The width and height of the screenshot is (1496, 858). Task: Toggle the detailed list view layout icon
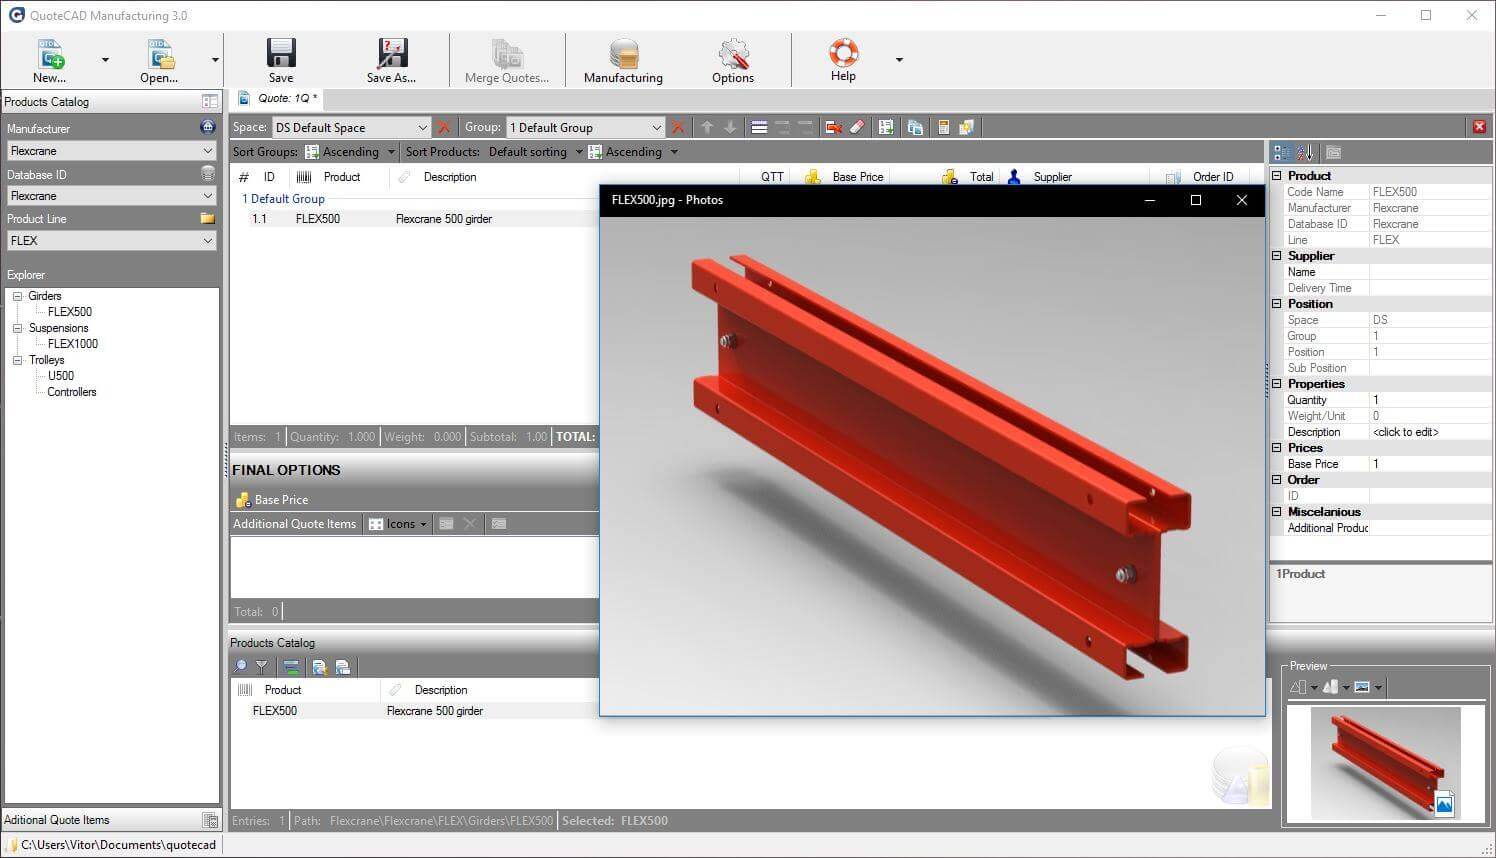[759, 127]
